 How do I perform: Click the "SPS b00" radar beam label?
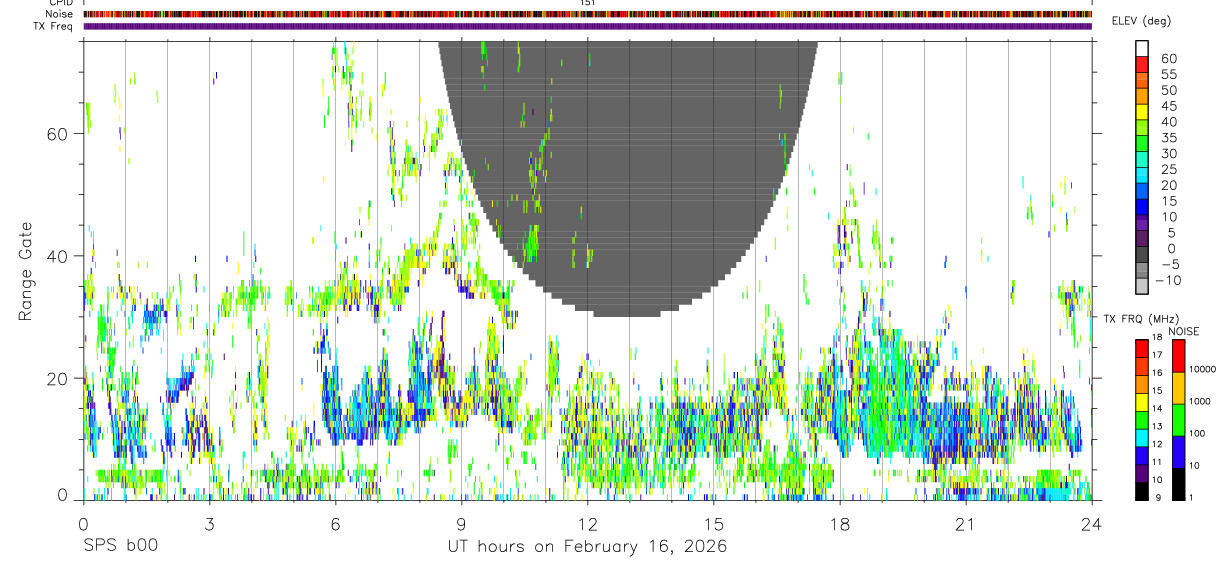click(x=120, y=547)
